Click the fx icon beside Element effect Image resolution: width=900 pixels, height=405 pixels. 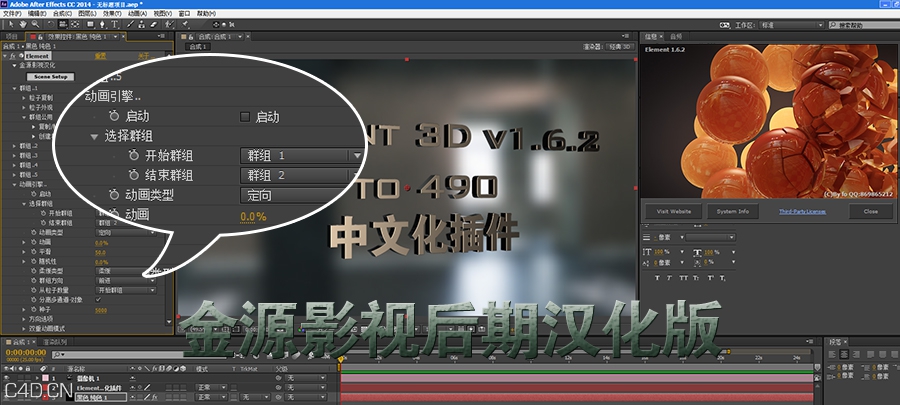coord(13,56)
